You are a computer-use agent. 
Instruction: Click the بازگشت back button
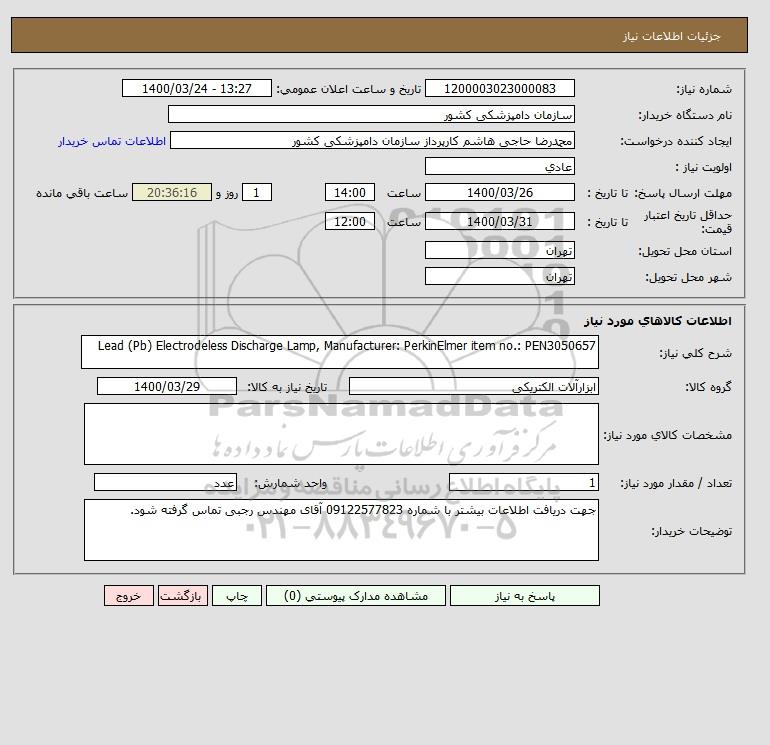click(x=183, y=596)
